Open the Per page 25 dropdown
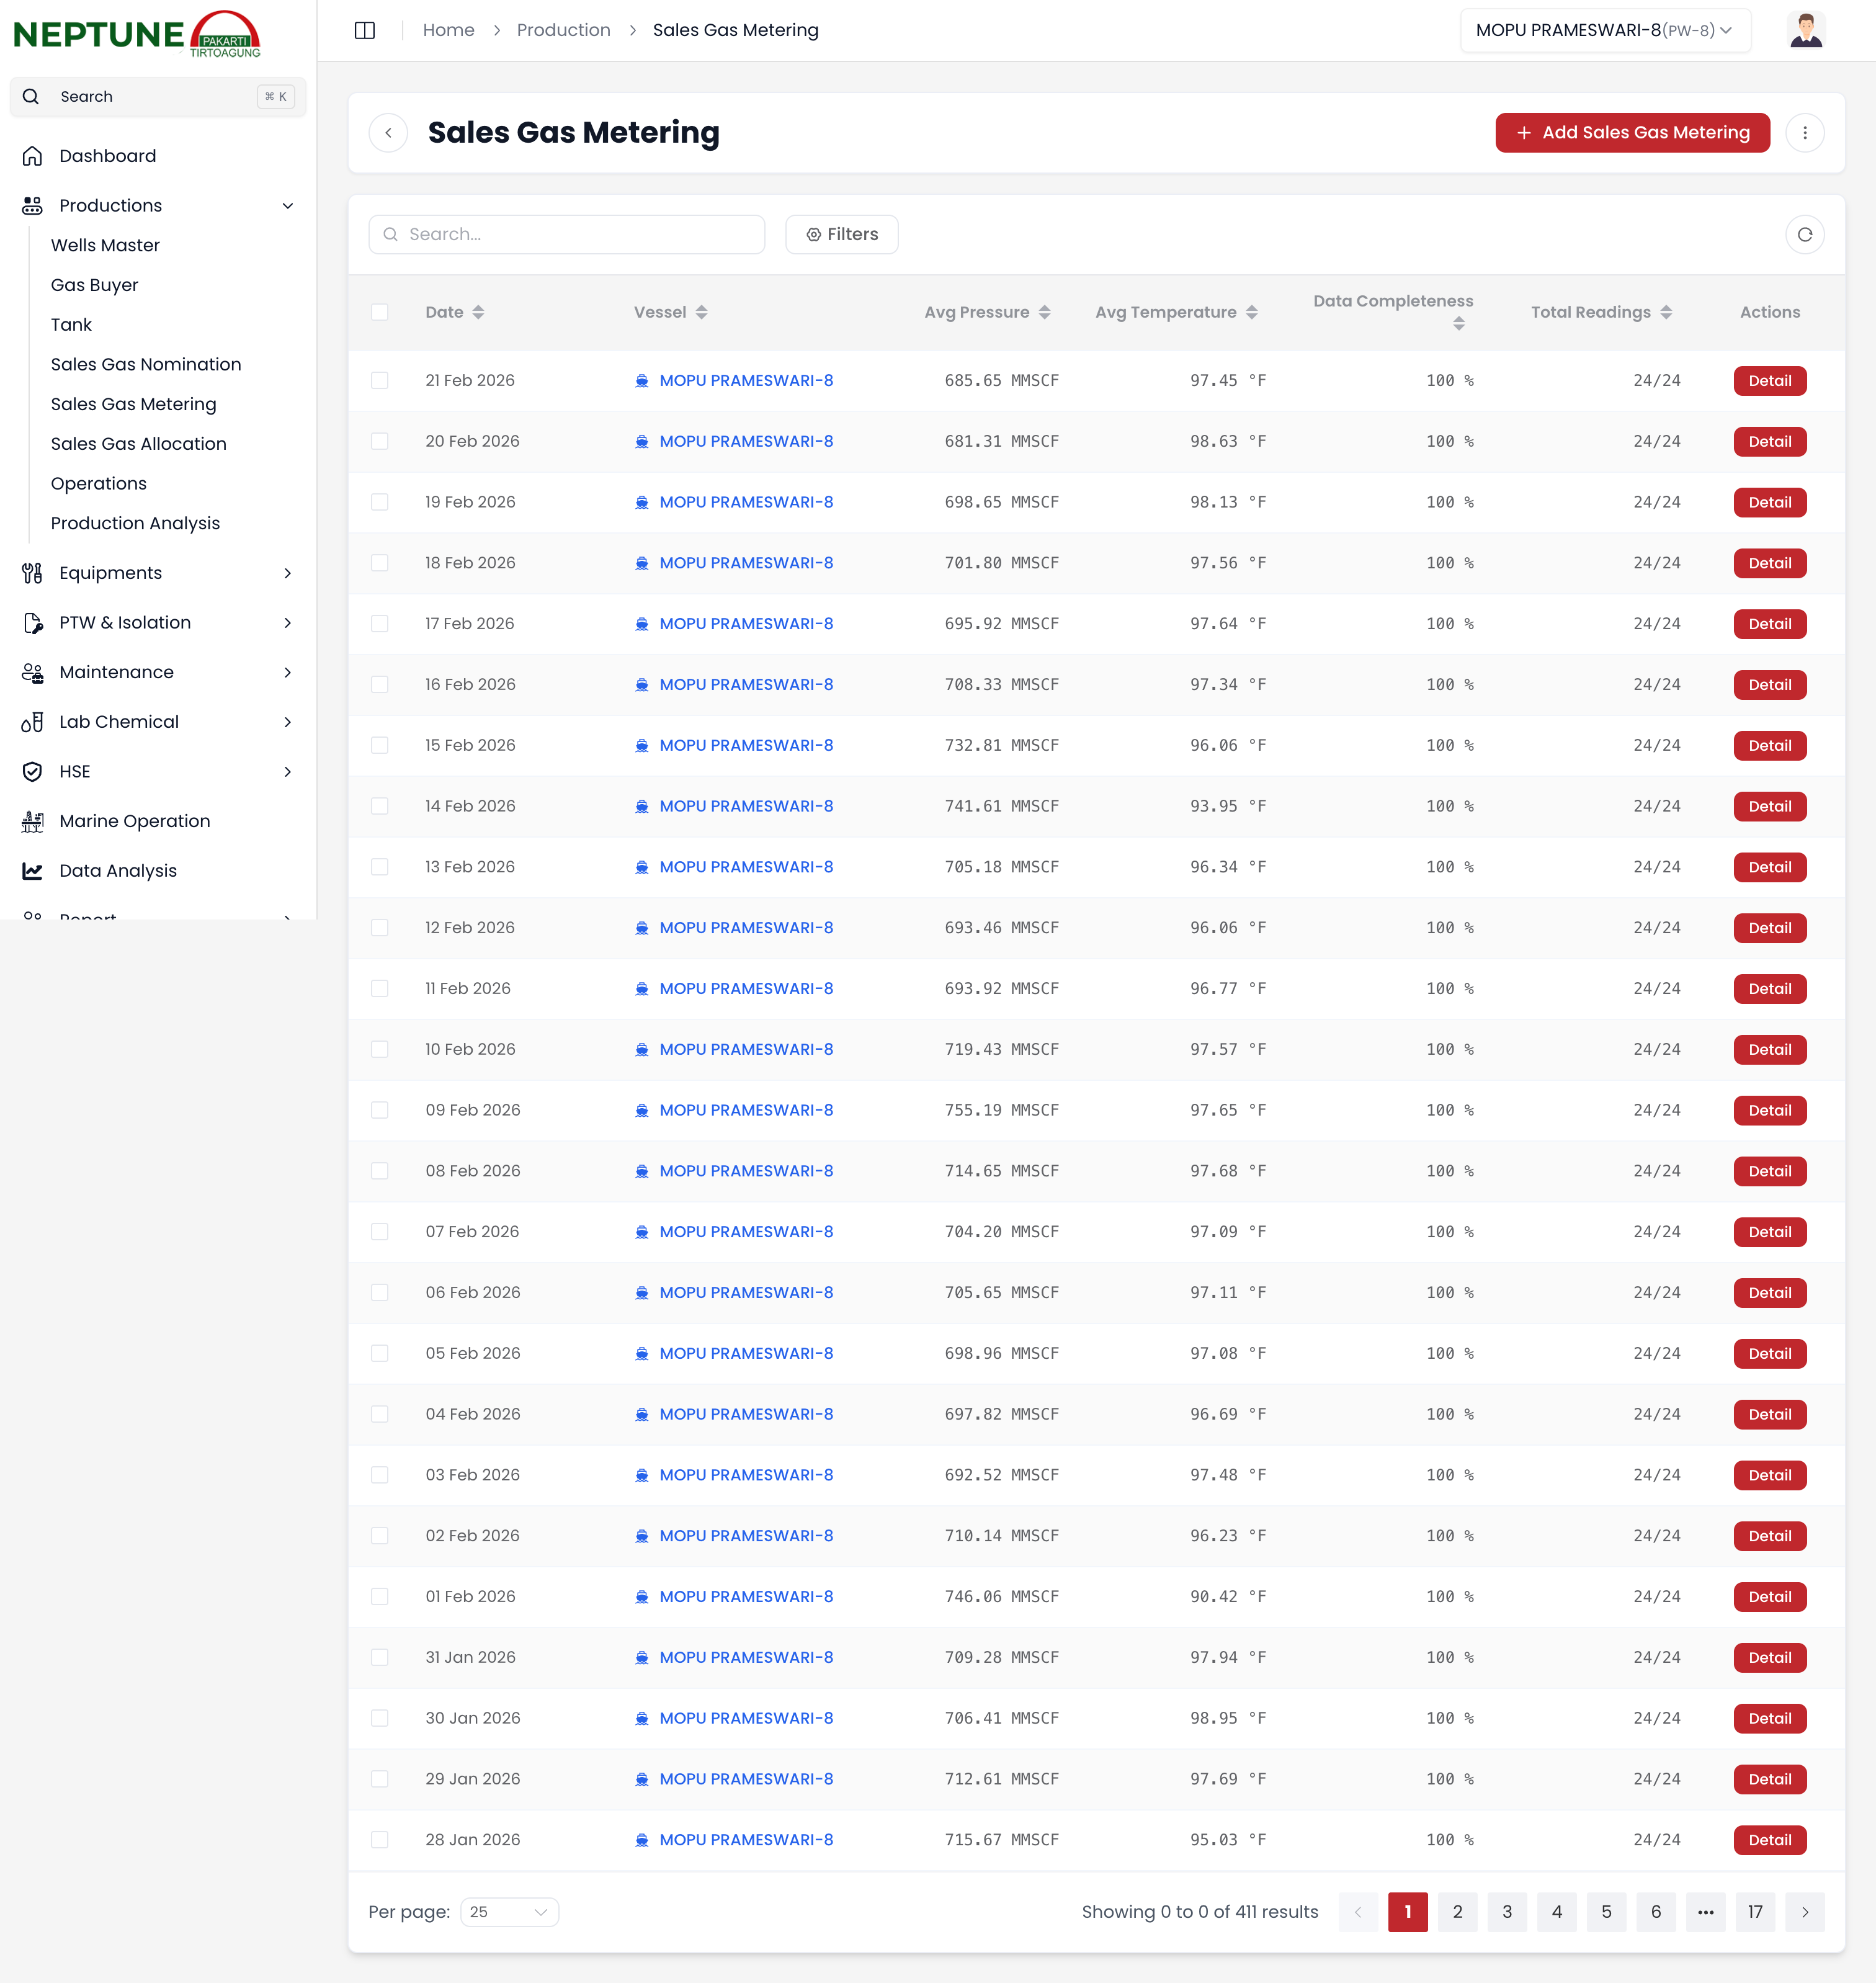Viewport: 1876px width, 1983px height. coord(509,1911)
